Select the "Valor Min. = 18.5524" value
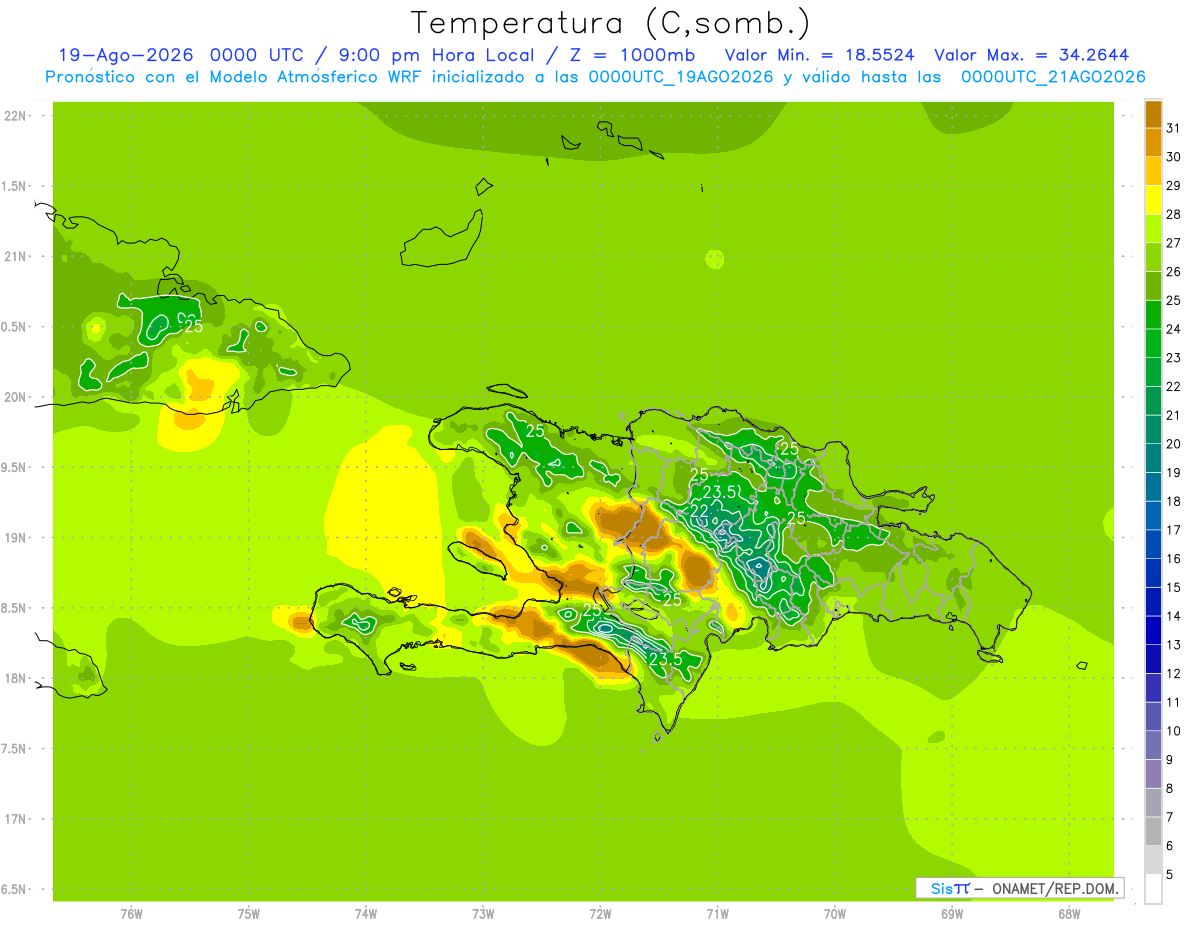The image size is (1200, 927). point(819,55)
